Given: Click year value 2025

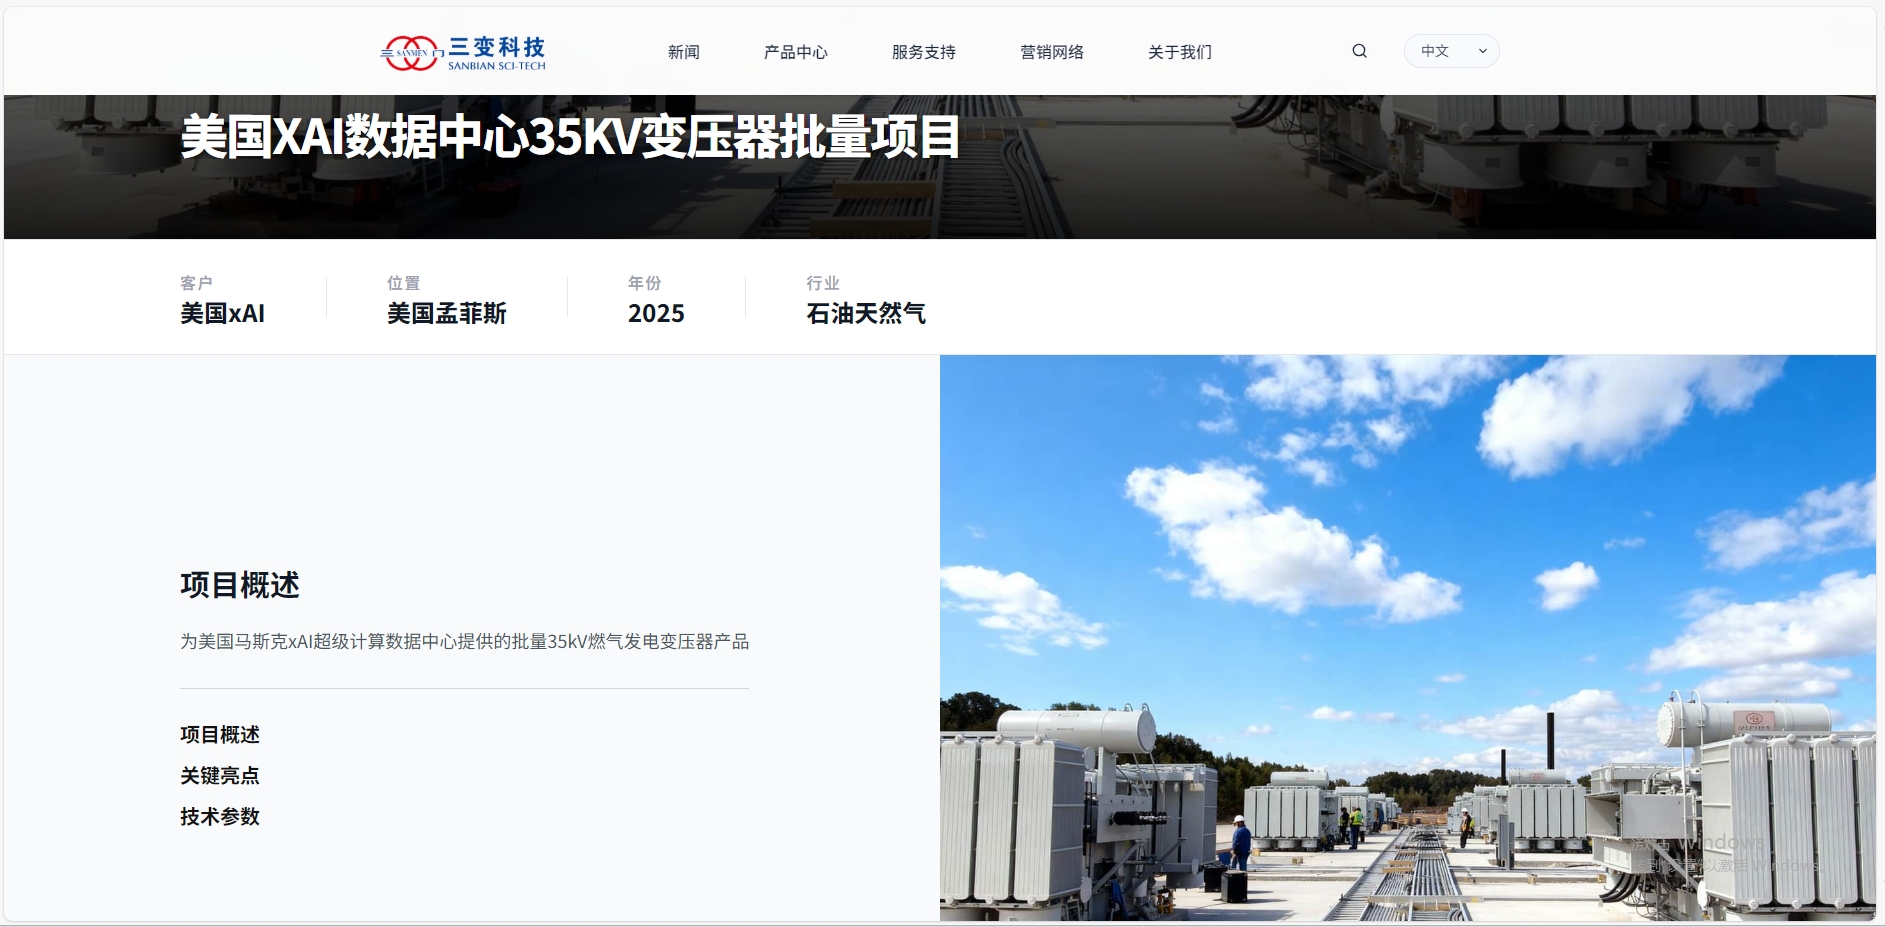Looking at the screenshot, I should [656, 314].
